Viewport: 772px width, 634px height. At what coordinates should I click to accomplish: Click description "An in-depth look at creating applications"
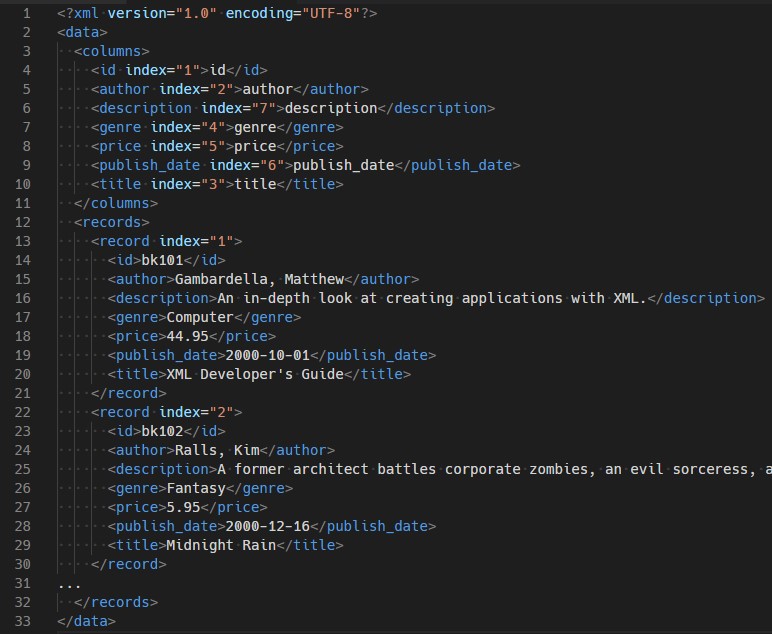tap(390, 298)
